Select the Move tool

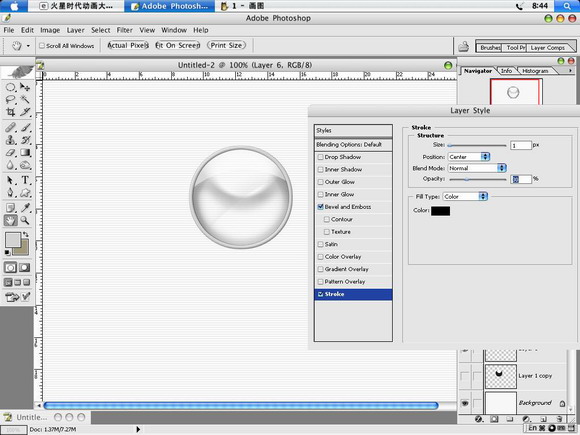coord(25,87)
